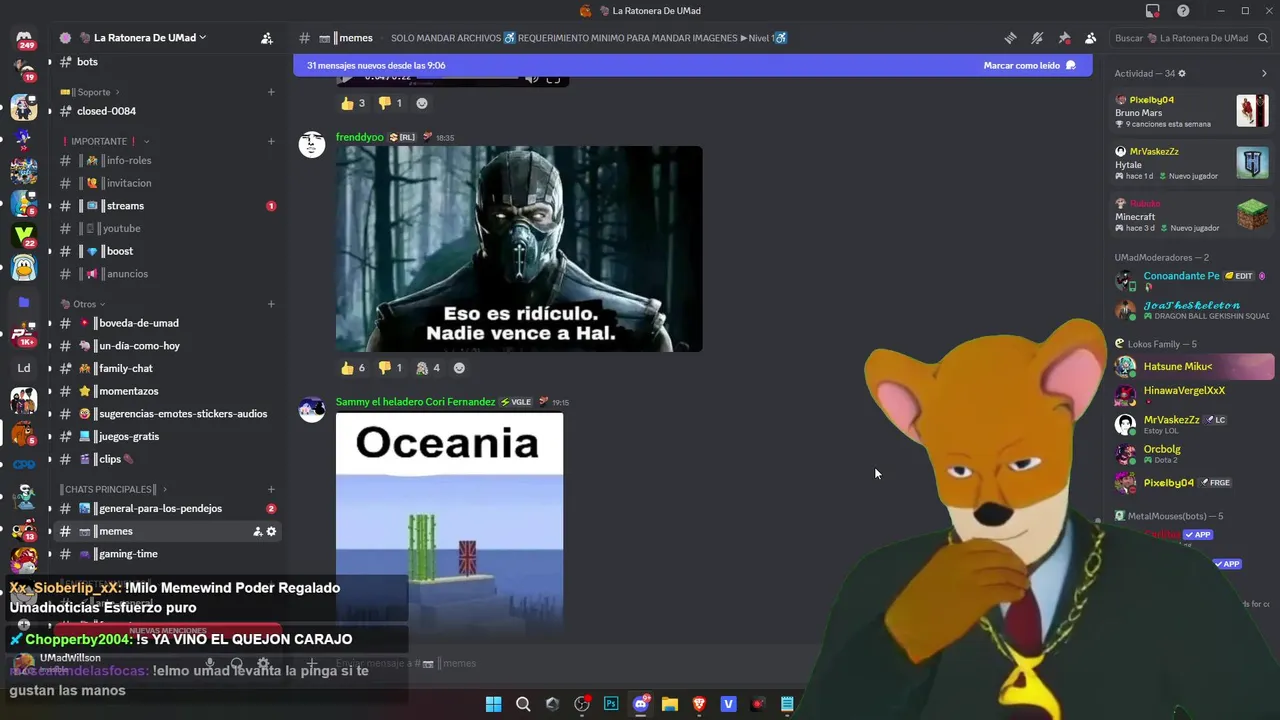Open Sammy el heladero Cori Fernandez profile
Screen dimensions: 1280x720
(x=415, y=402)
